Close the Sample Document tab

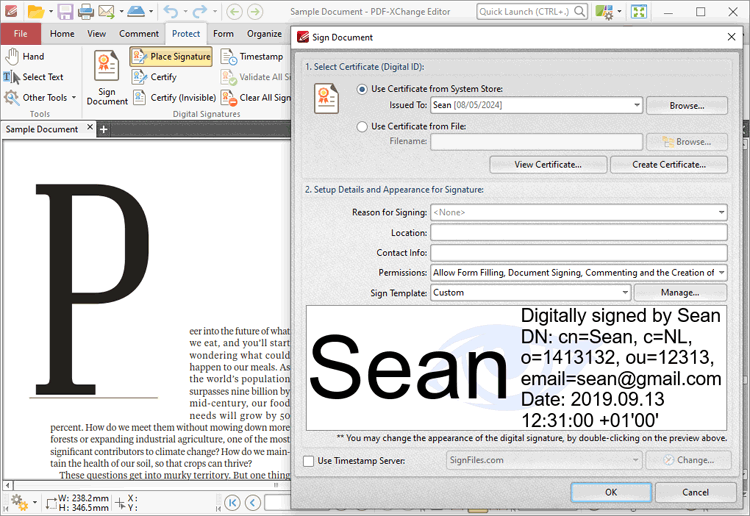90,127
